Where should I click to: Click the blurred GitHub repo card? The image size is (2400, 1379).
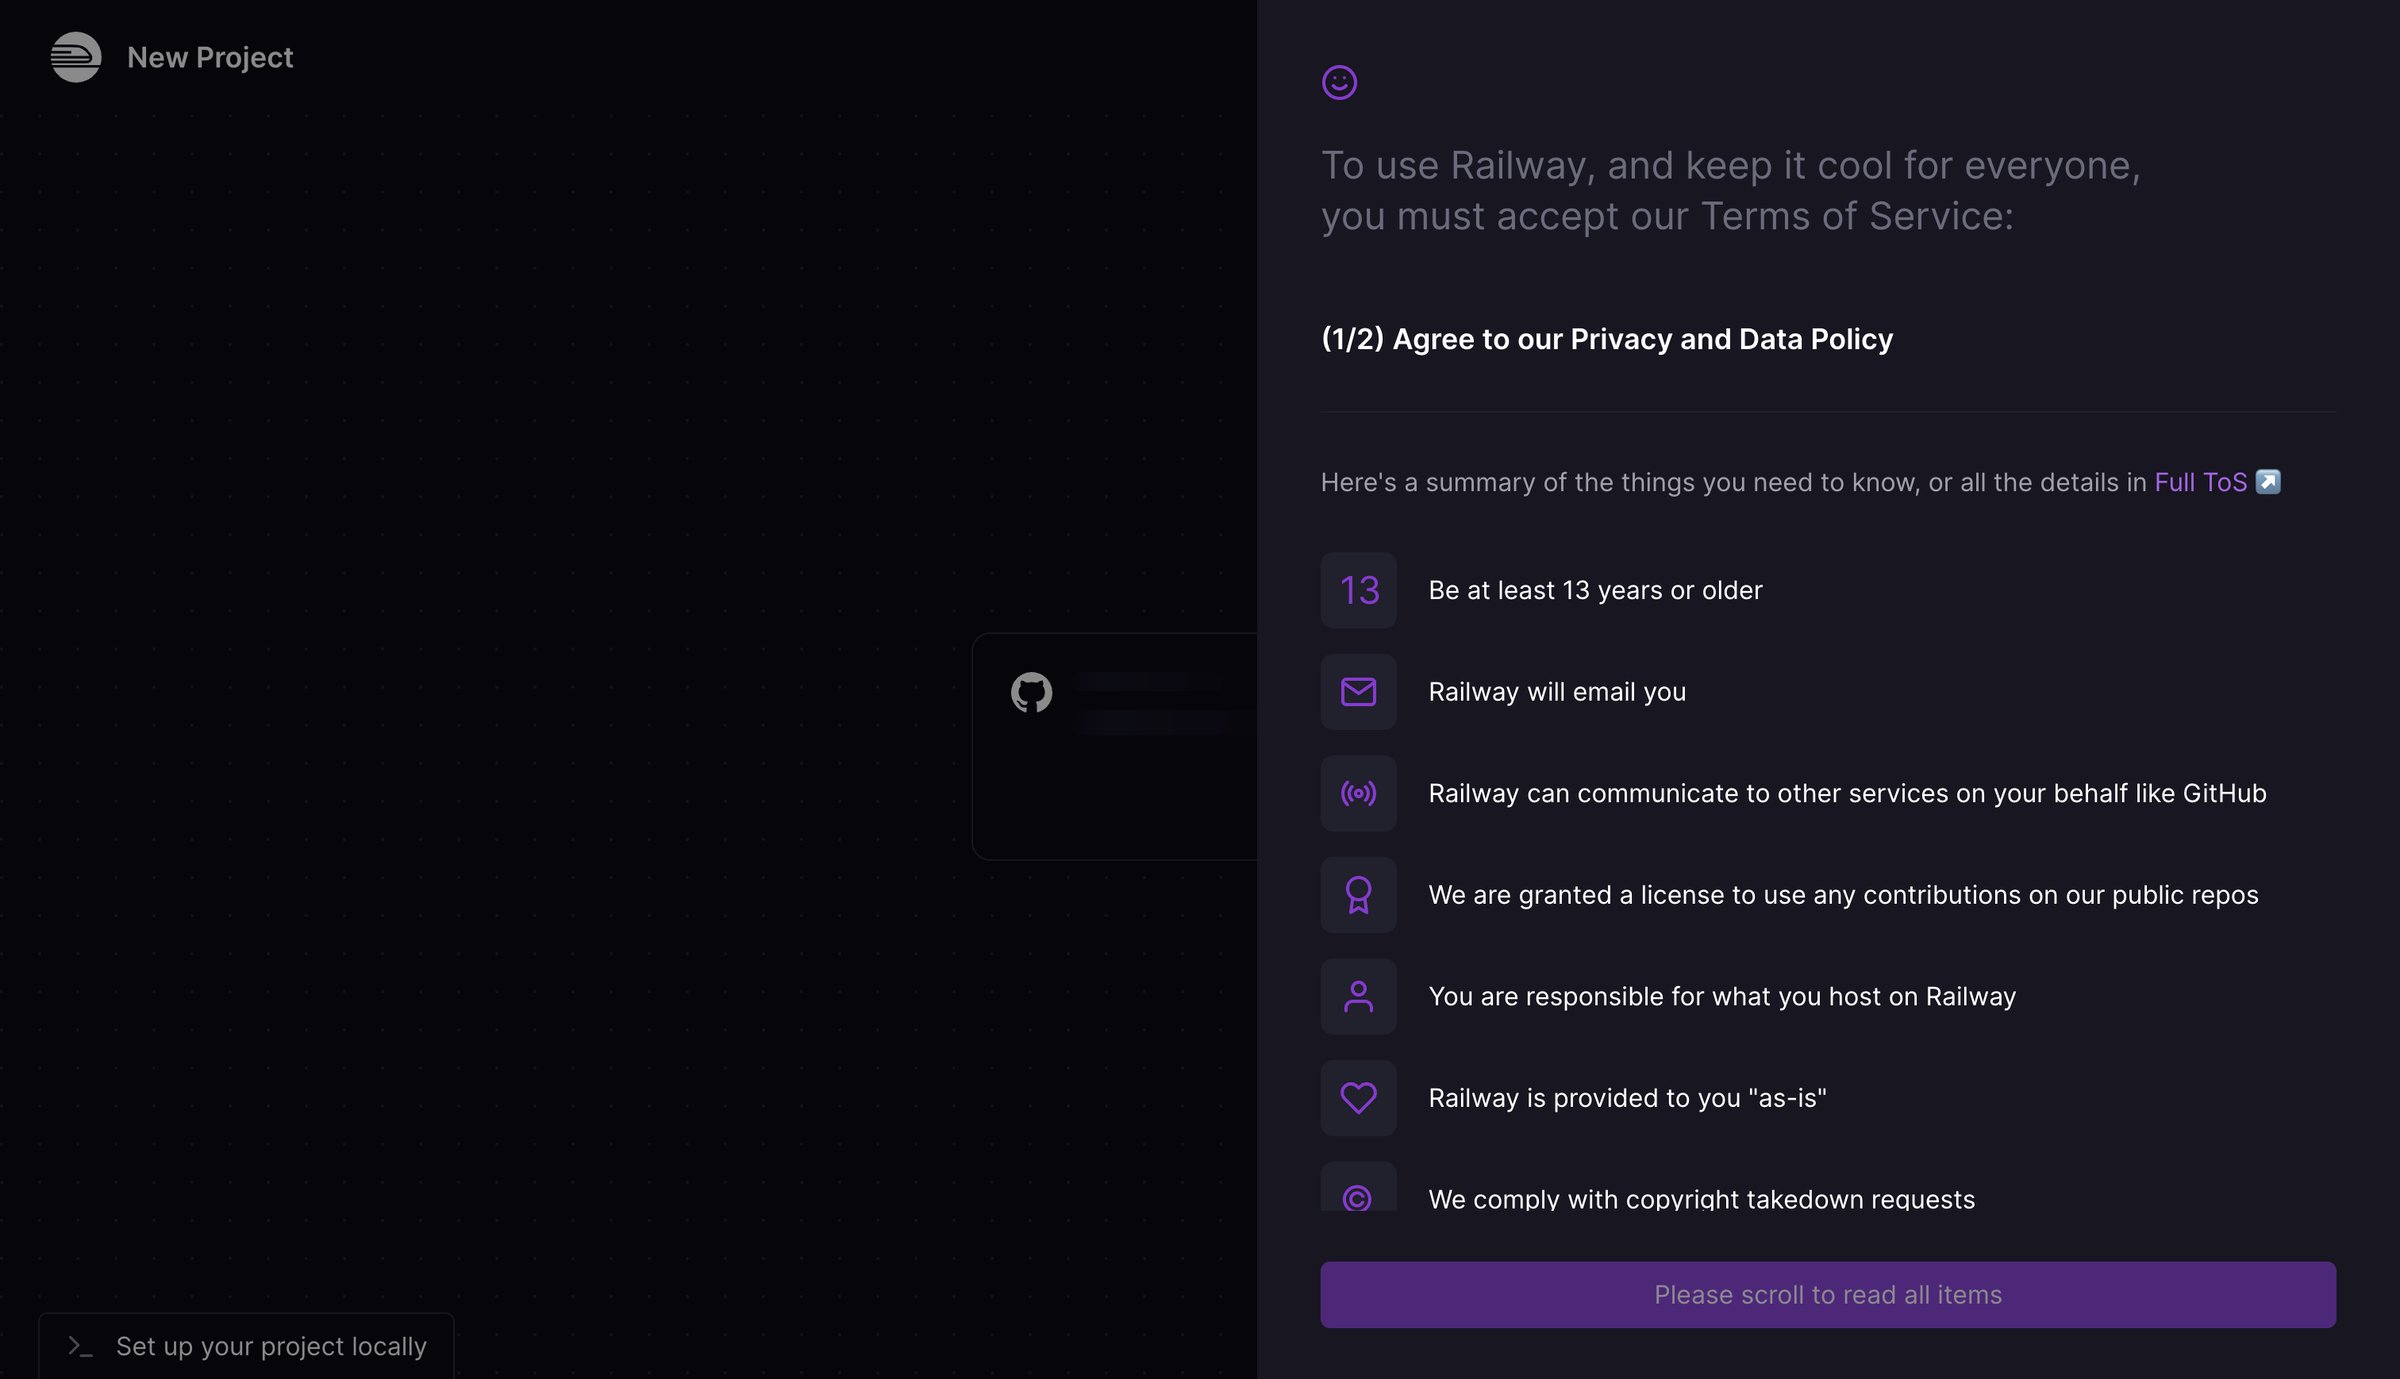click(x=1114, y=746)
